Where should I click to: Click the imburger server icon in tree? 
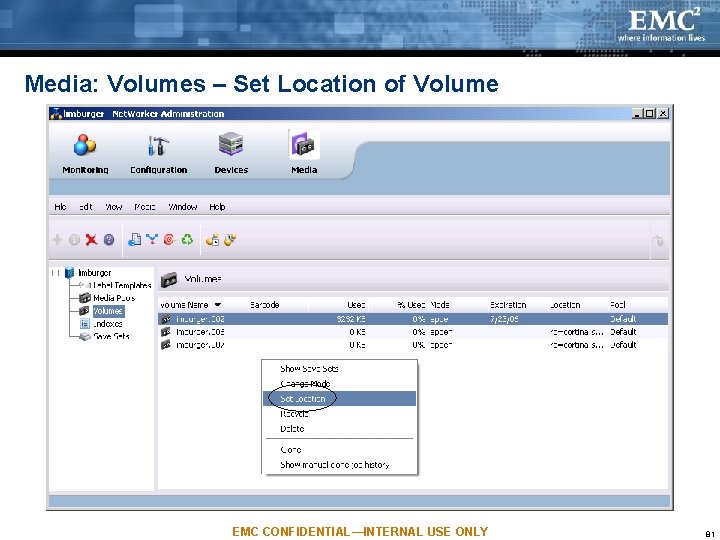click(x=69, y=273)
